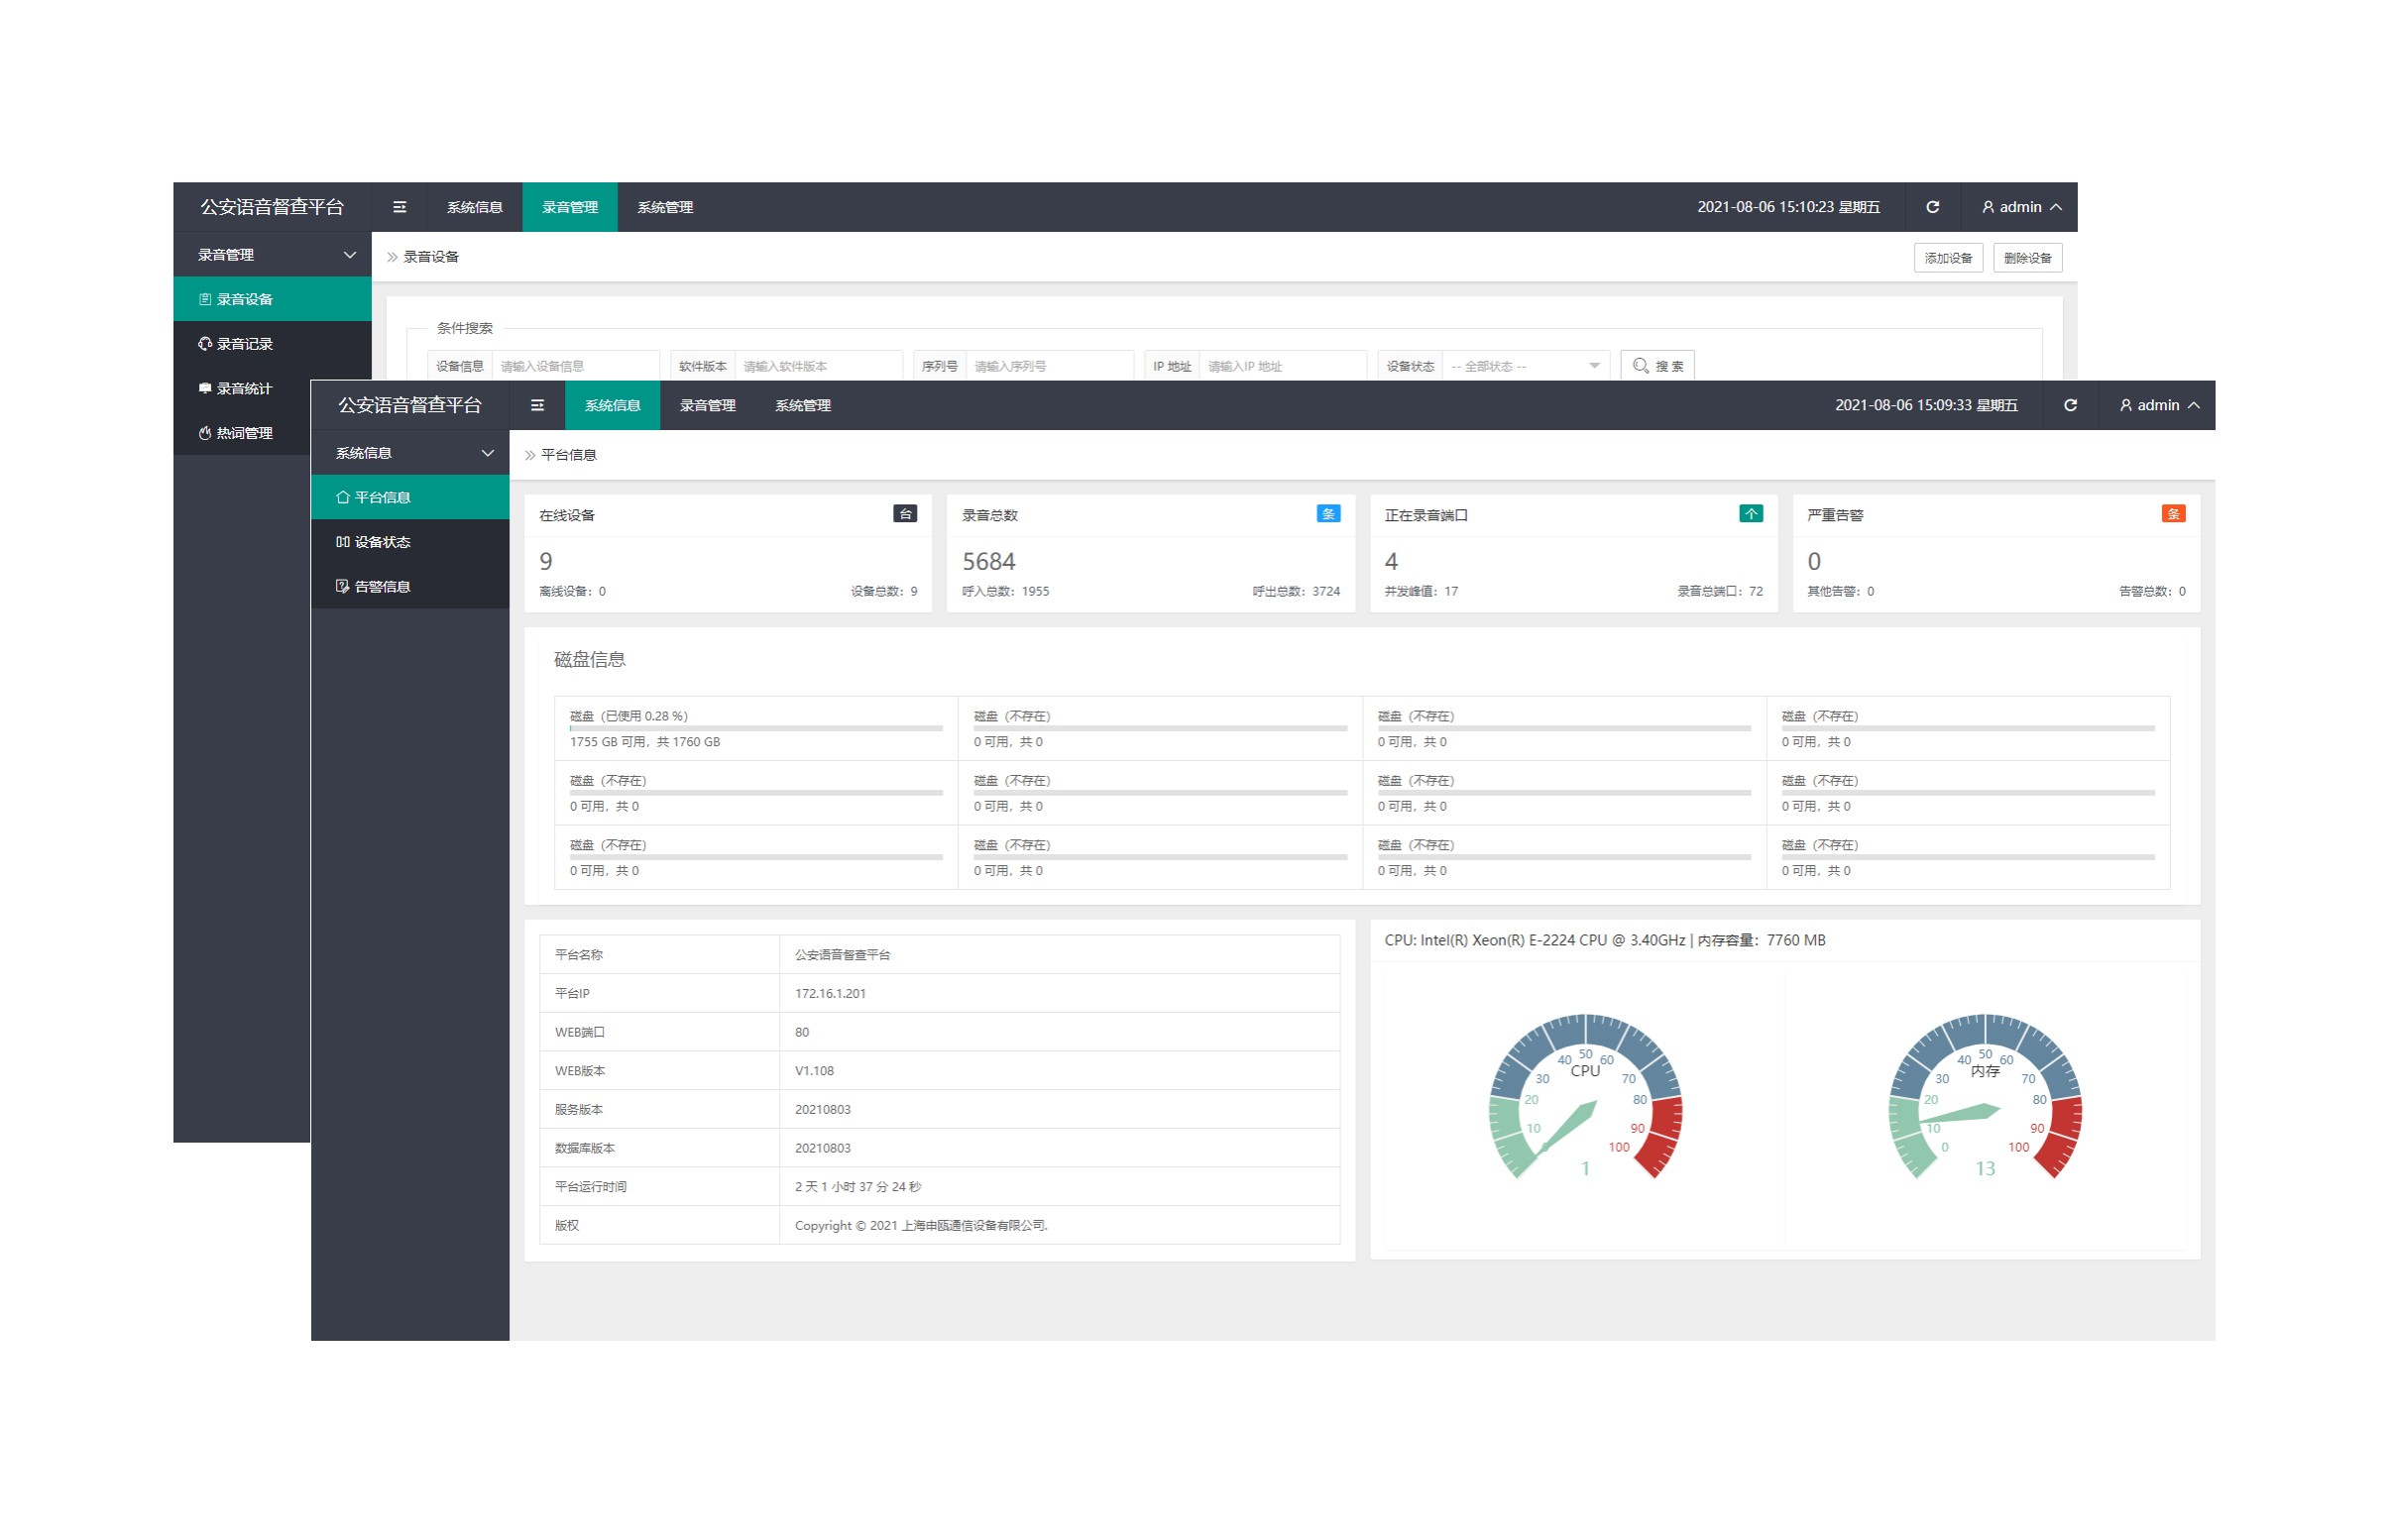Open 热词管理 in the sidebar
This screenshot has height=1540, width=2394.
pos(243,433)
